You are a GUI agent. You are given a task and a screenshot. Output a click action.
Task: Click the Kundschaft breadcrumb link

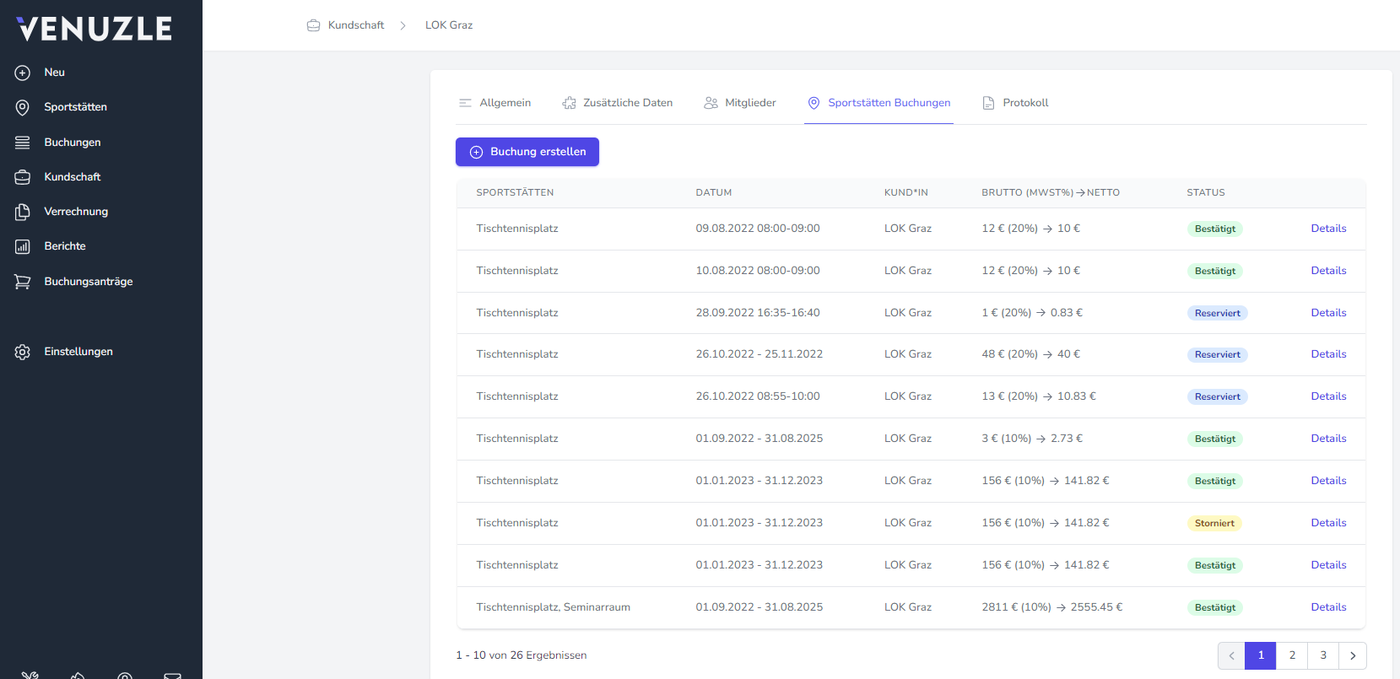[x=355, y=25]
